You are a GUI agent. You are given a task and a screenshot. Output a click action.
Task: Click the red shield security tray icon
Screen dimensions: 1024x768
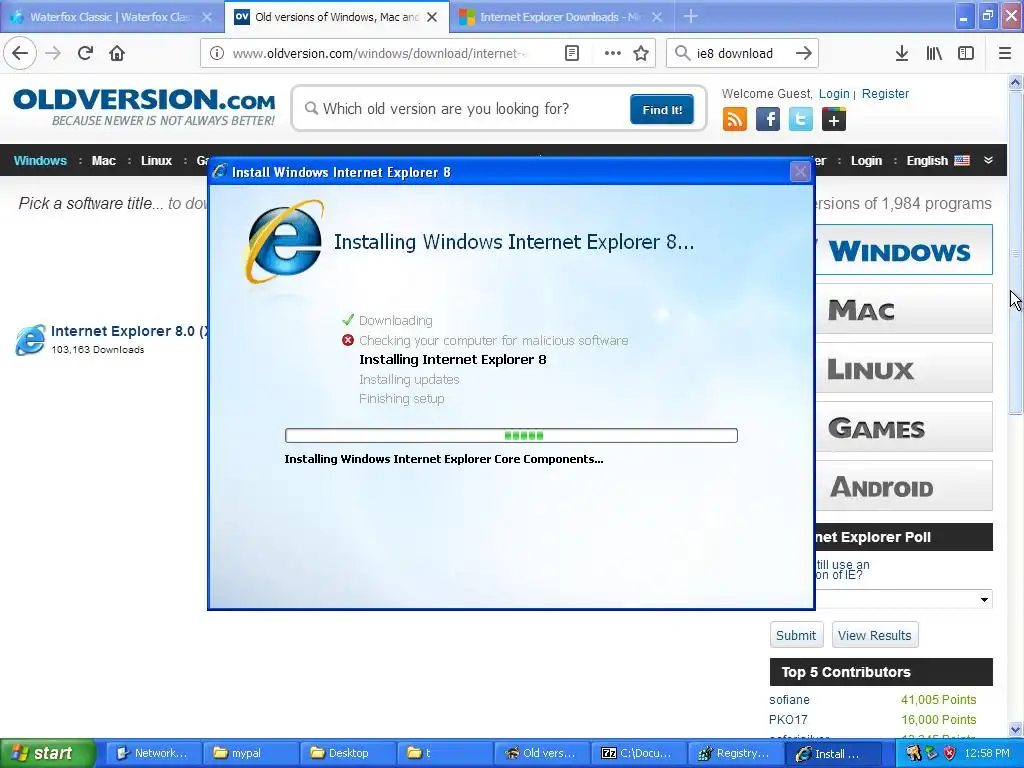point(949,753)
